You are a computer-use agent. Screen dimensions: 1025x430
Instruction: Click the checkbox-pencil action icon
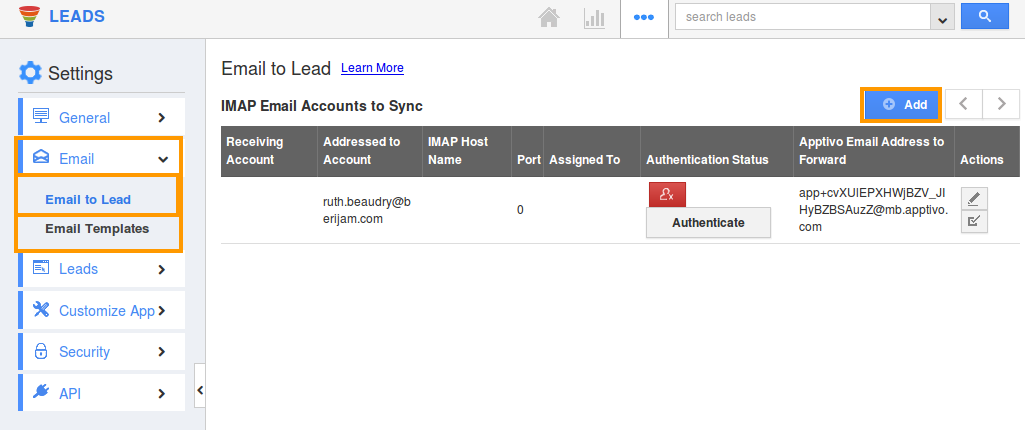pyautogui.click(x=974, y=222)
